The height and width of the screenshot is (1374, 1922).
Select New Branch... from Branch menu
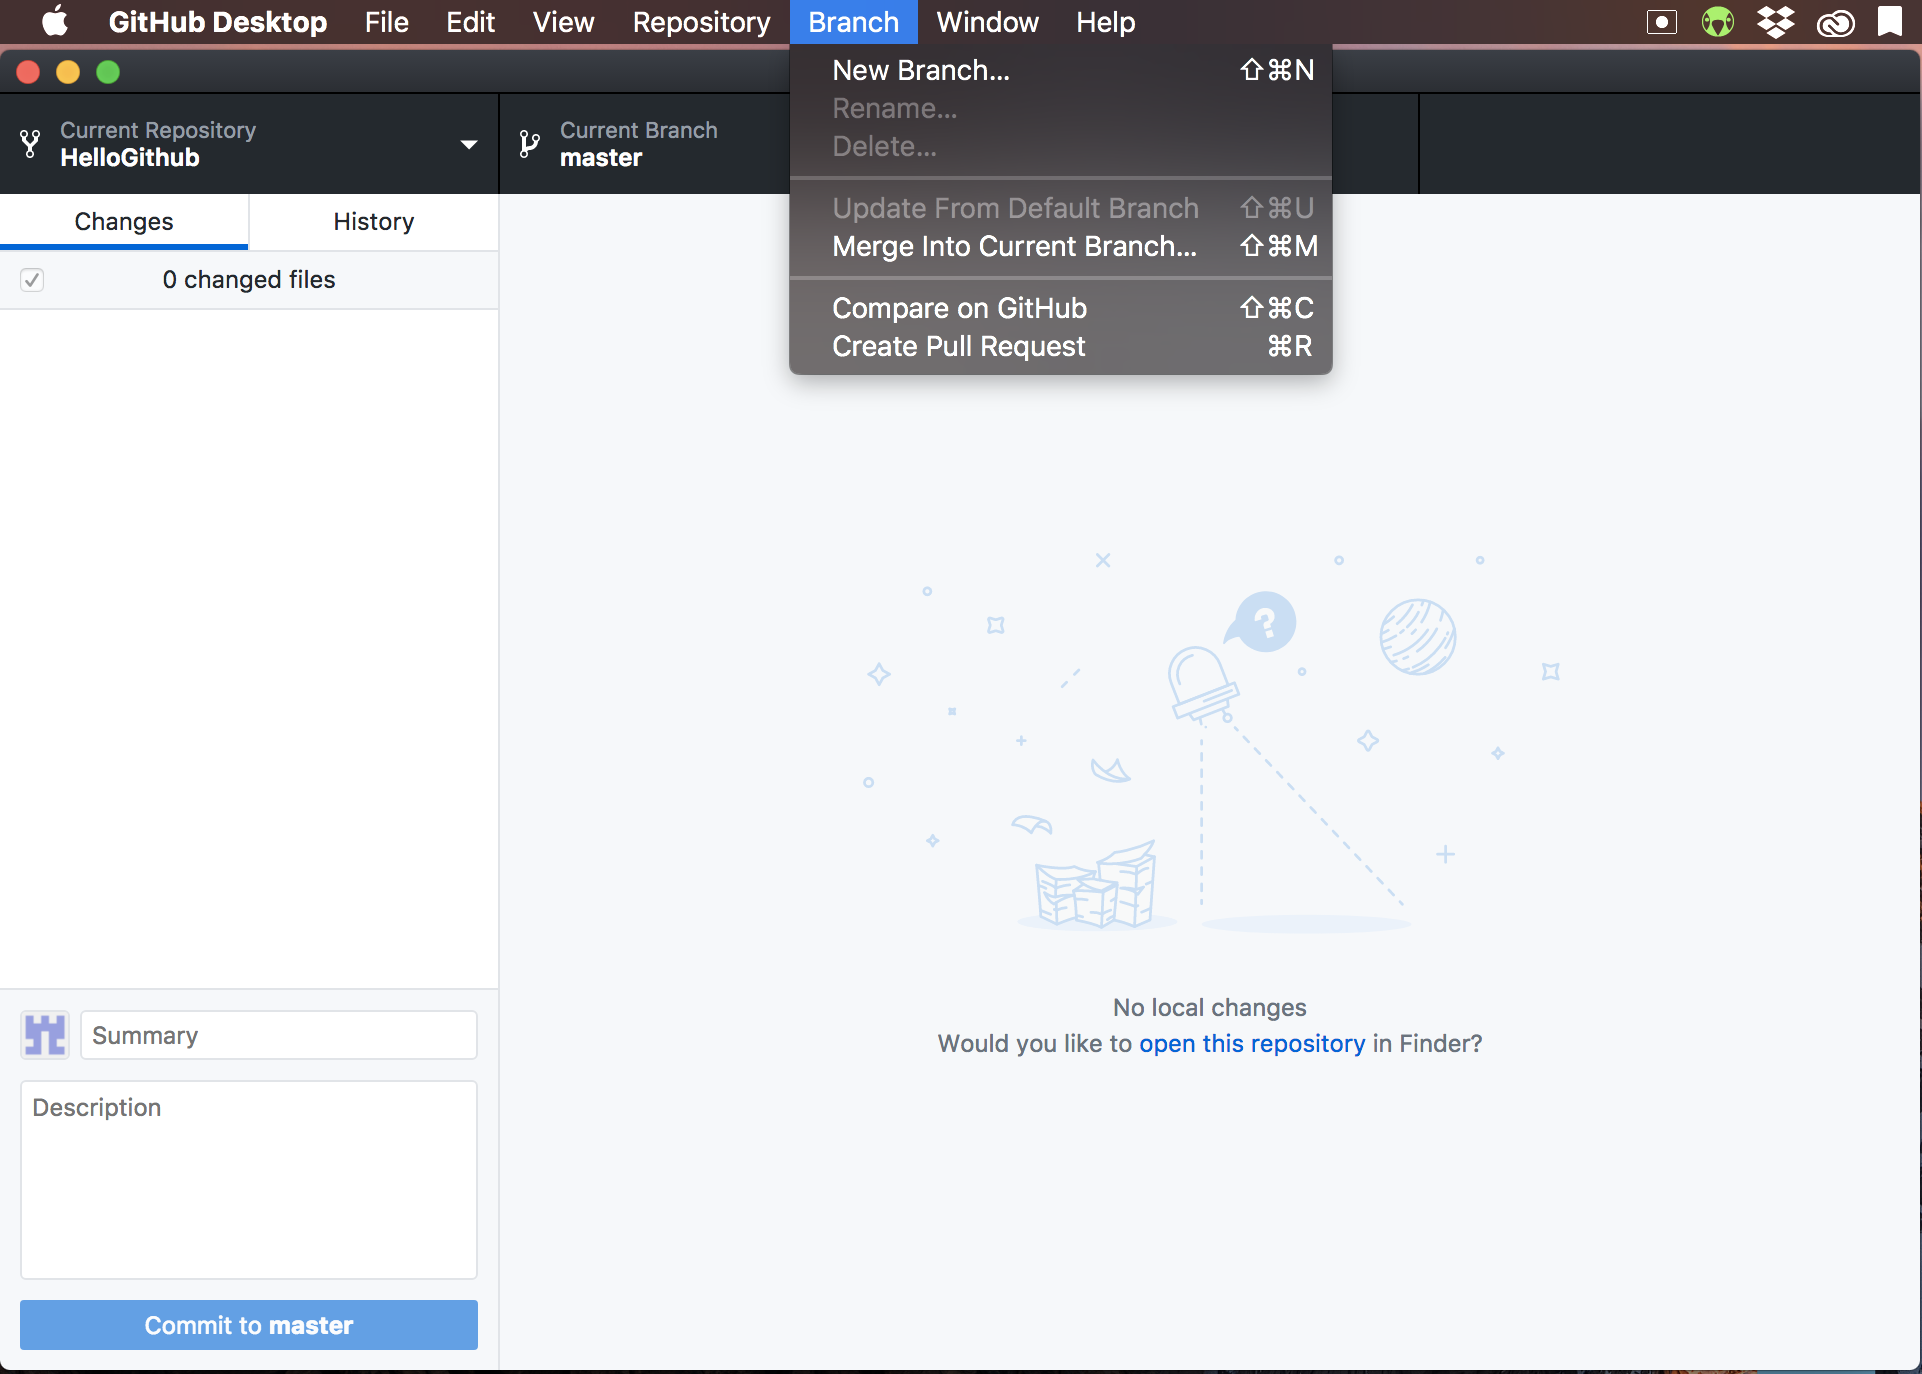click(920, 70)
